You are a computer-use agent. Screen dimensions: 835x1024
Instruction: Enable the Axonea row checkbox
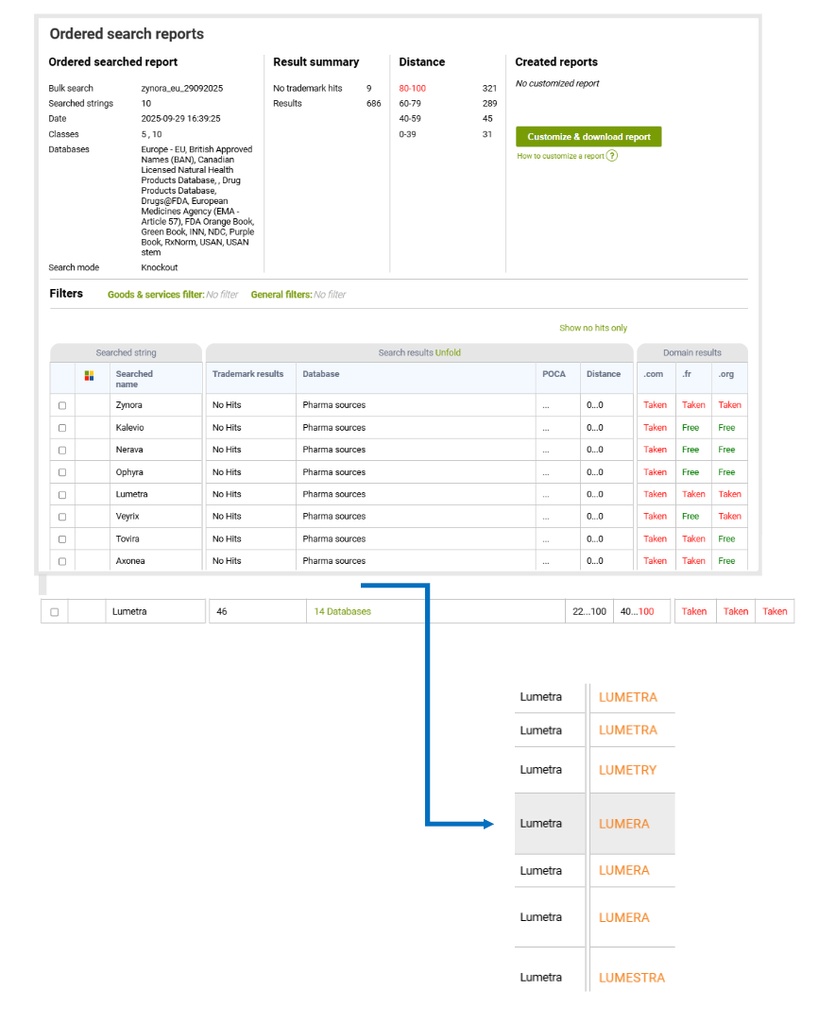pyautogui.click(x=62, y=562)
